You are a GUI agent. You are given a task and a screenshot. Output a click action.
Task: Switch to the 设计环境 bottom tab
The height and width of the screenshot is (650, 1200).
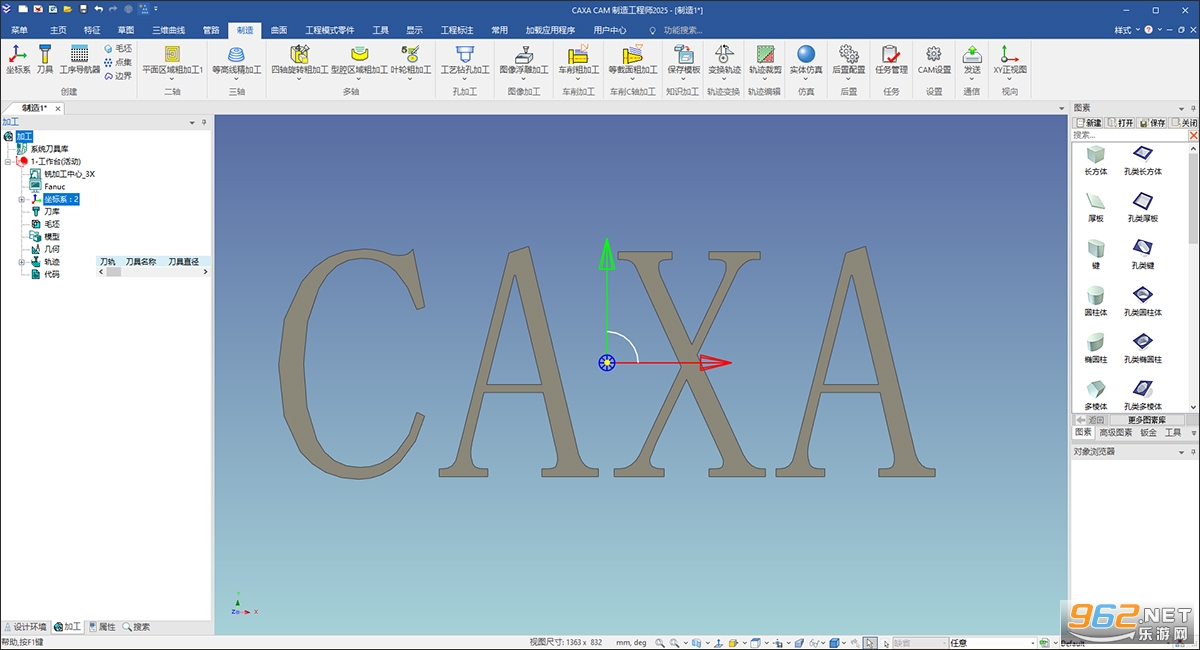click(x=26, y=627)
